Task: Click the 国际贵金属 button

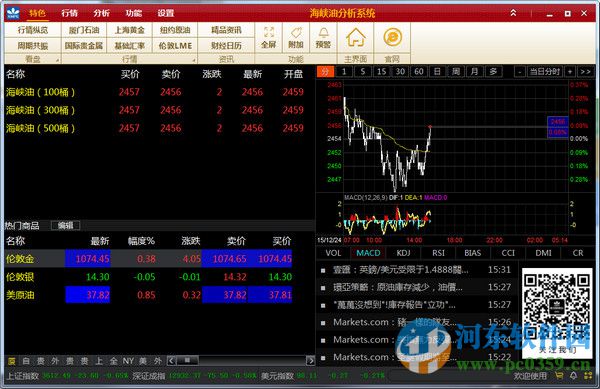Action: coord(84,46)
